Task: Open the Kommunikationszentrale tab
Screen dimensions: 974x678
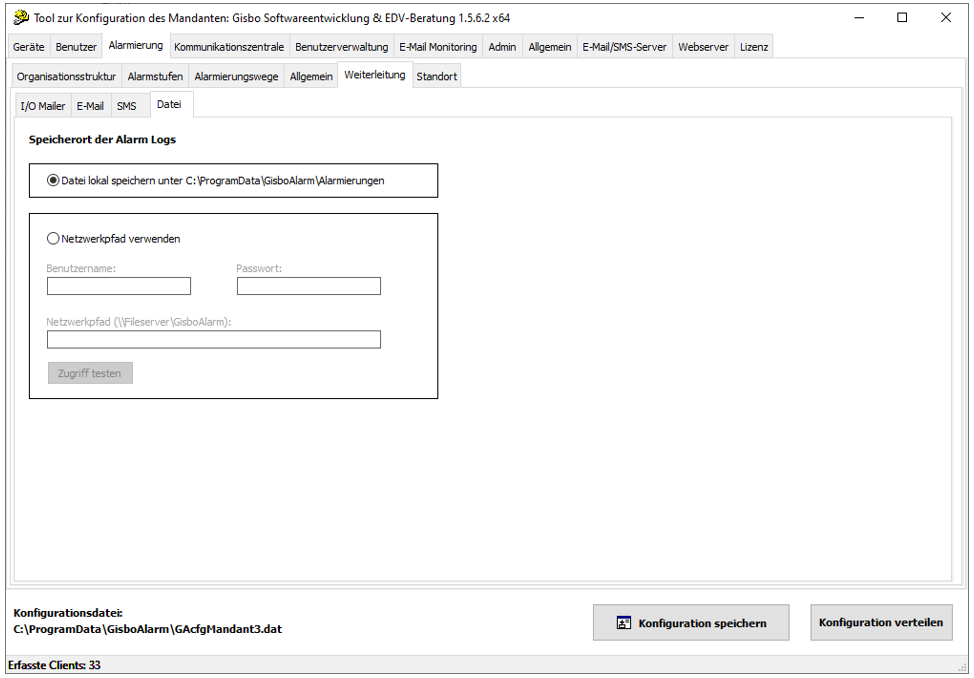Action: pos(229,47)
